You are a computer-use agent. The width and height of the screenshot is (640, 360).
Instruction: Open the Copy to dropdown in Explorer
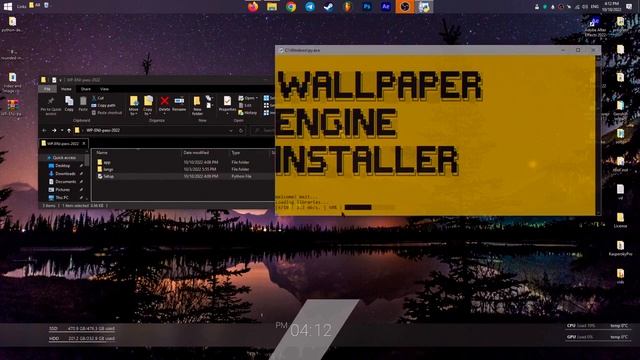tap(148, 105)
